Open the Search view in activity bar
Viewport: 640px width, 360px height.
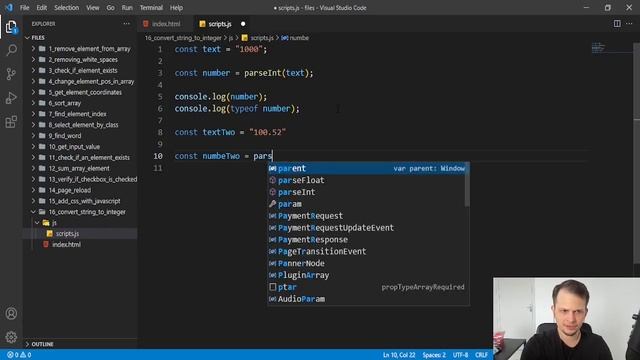(x=11, y=50)
